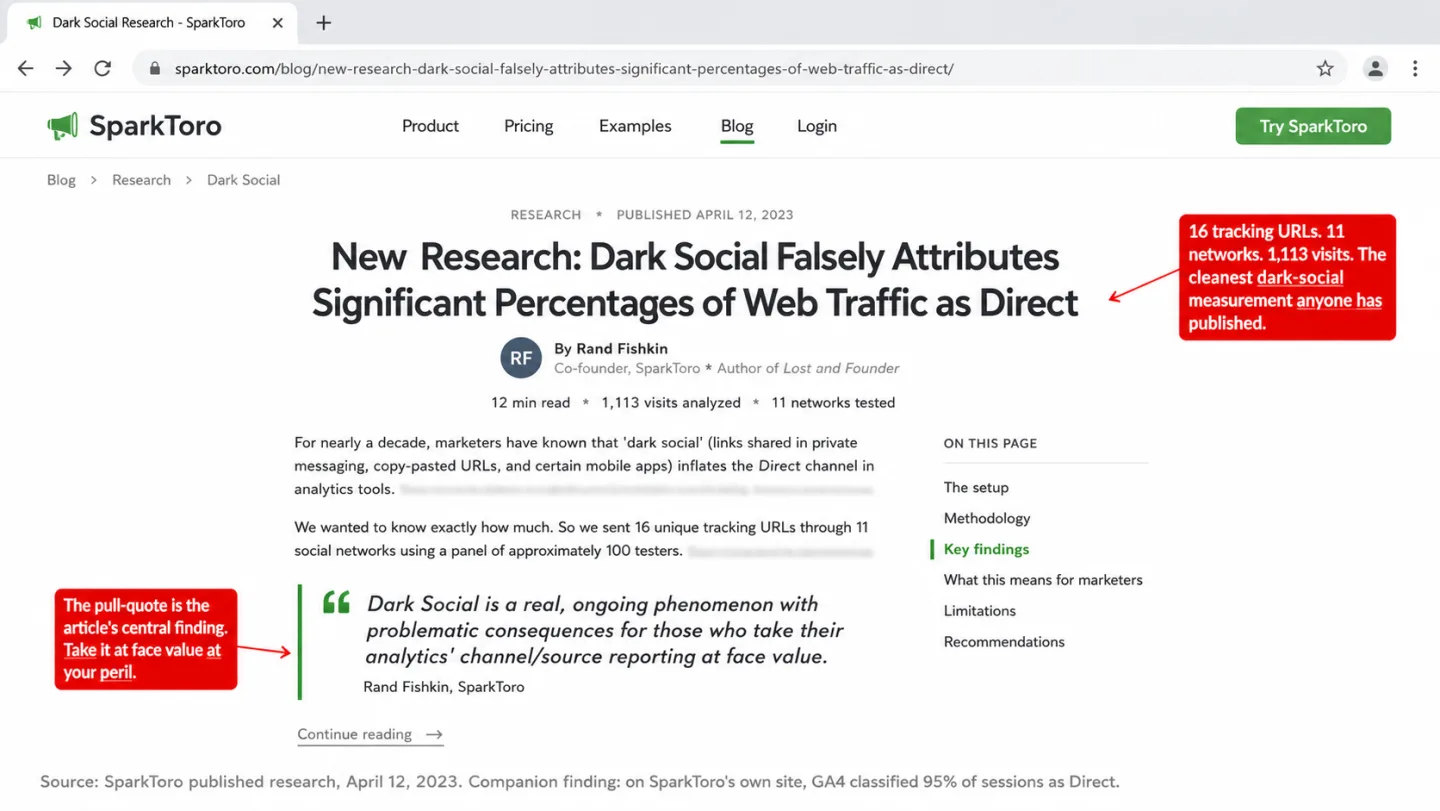
Task: Reload the page with the refresh icon
Action: tap(102, 68)
